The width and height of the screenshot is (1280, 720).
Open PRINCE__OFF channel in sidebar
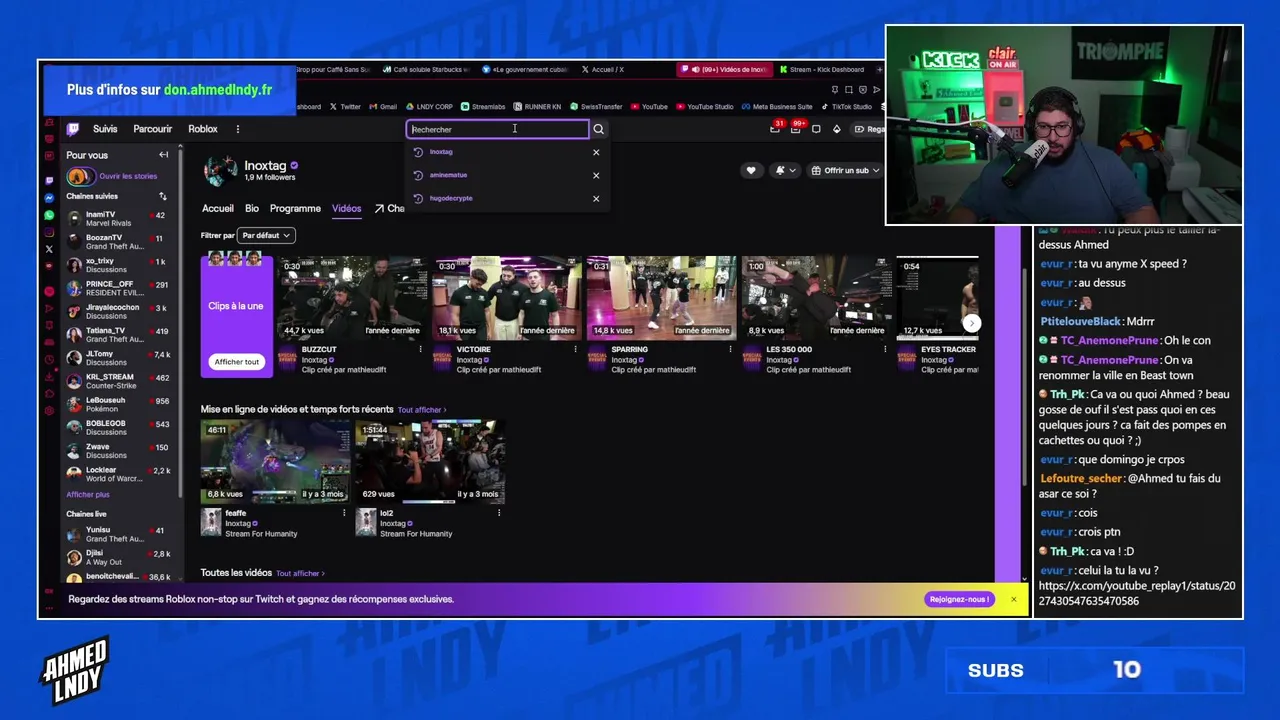point(120,288)
